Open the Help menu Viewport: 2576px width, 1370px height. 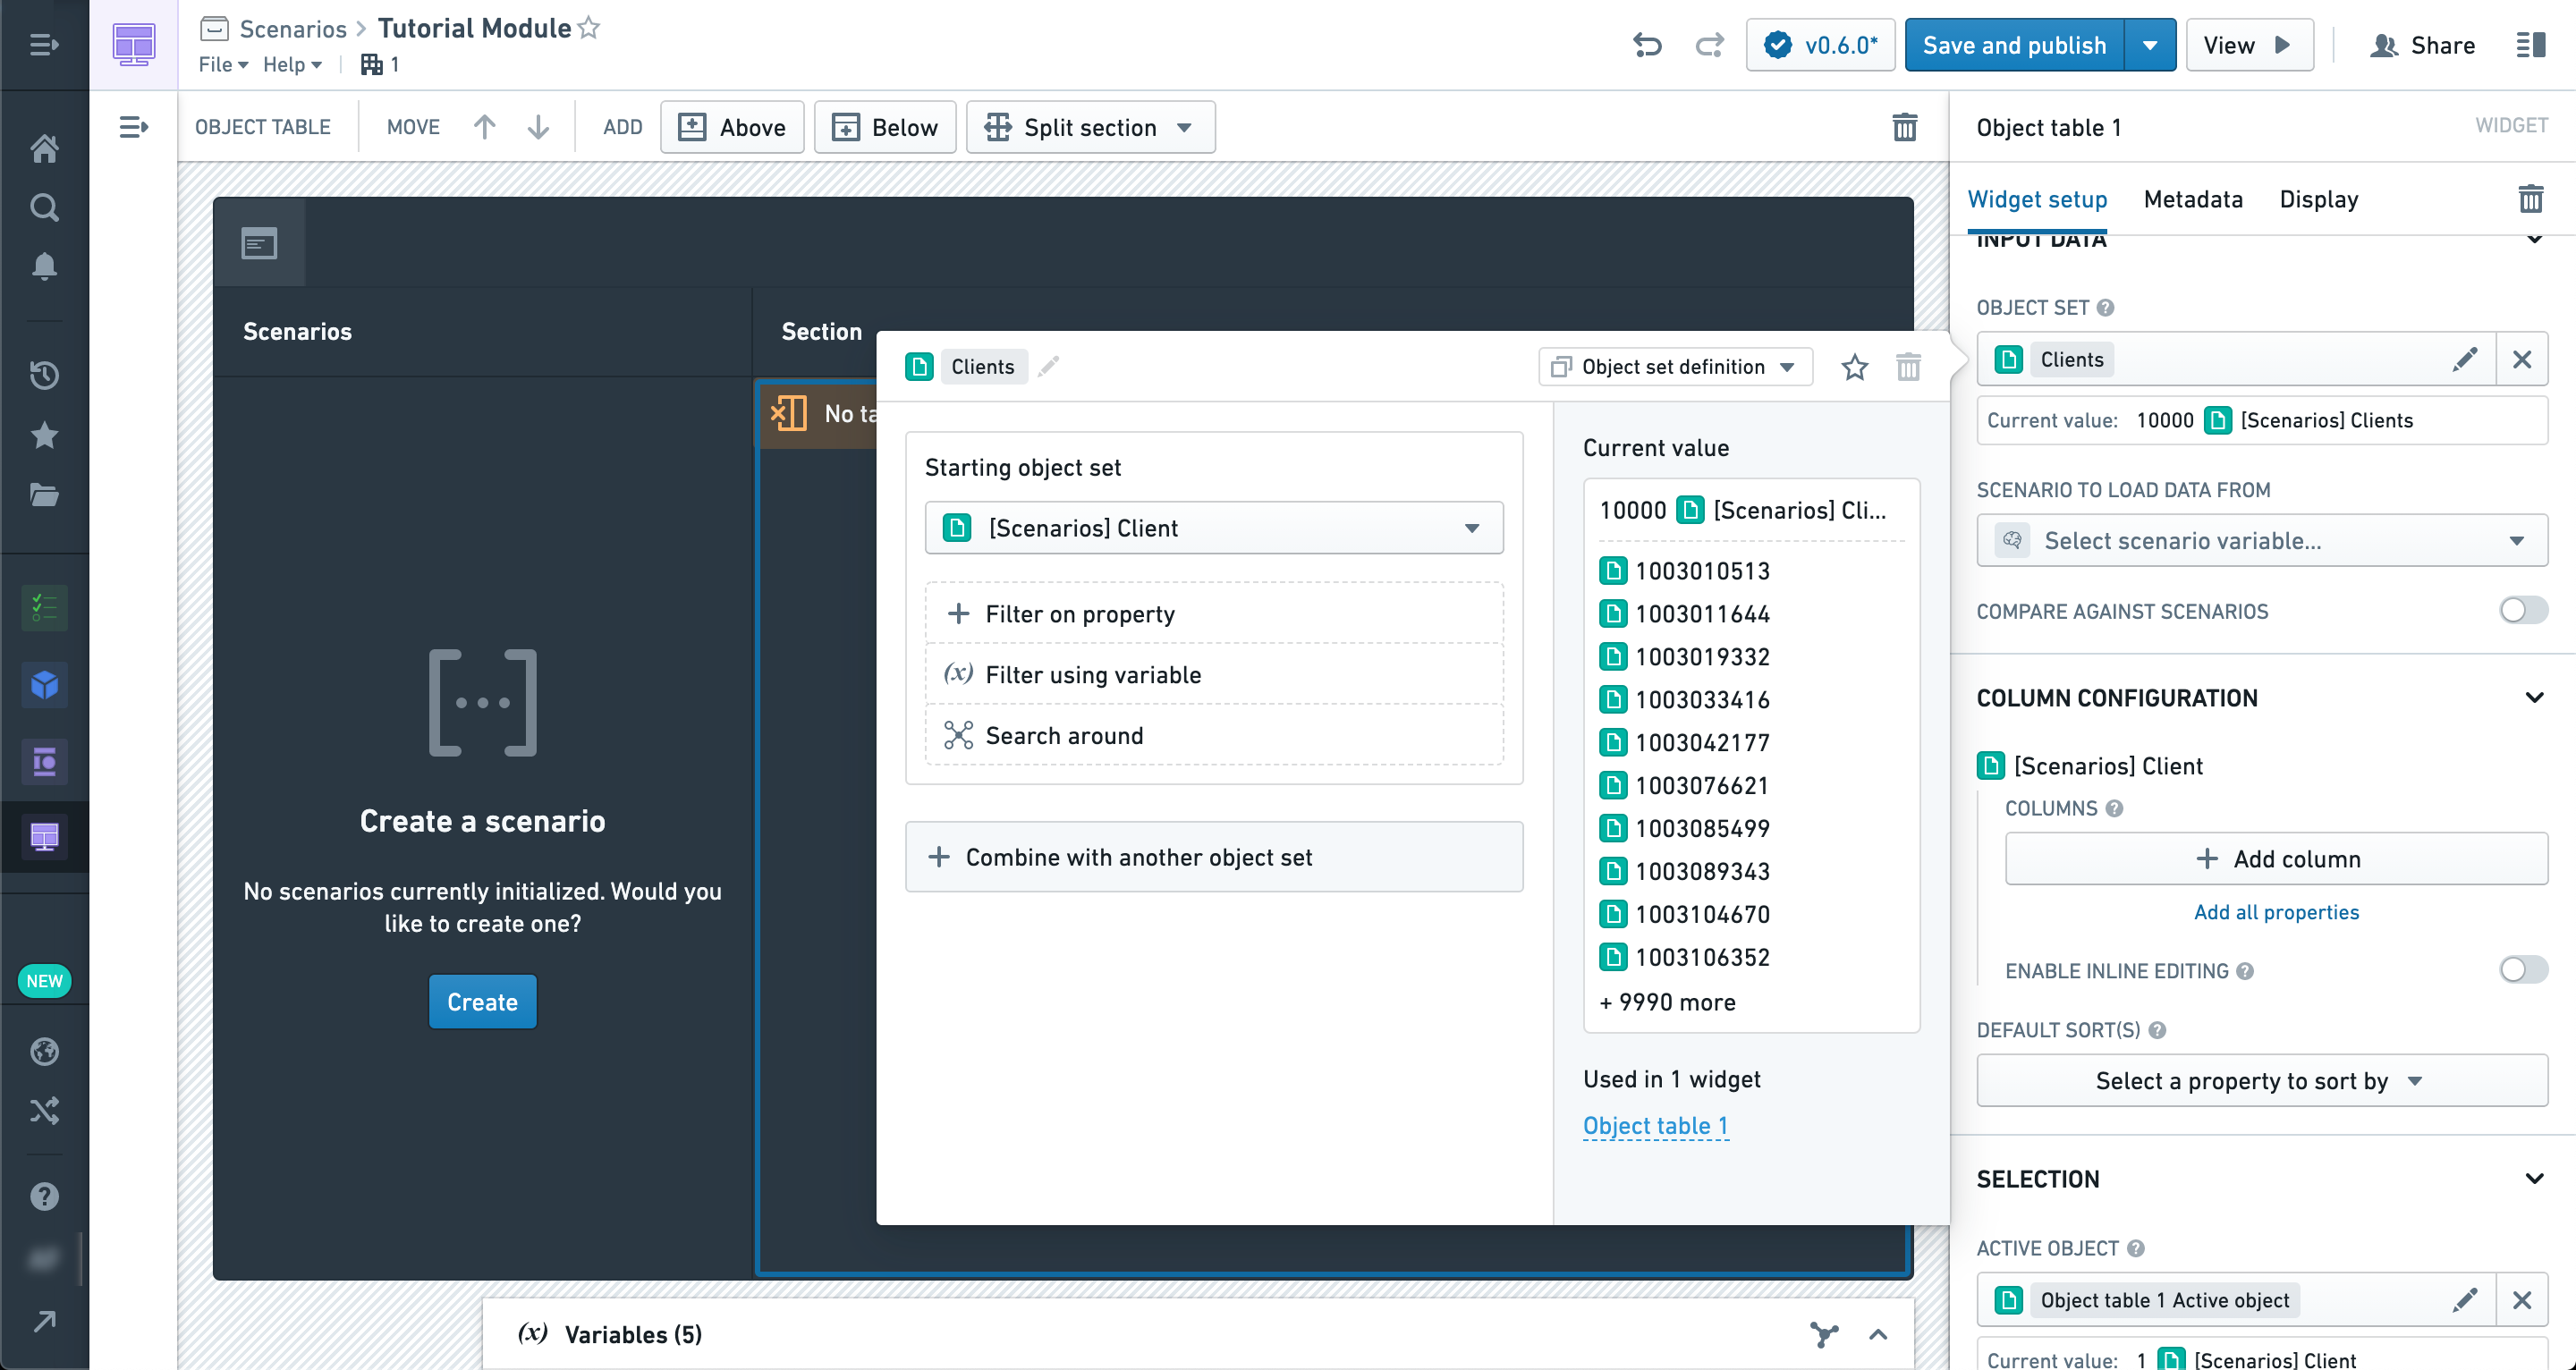[x=292, y=64]
